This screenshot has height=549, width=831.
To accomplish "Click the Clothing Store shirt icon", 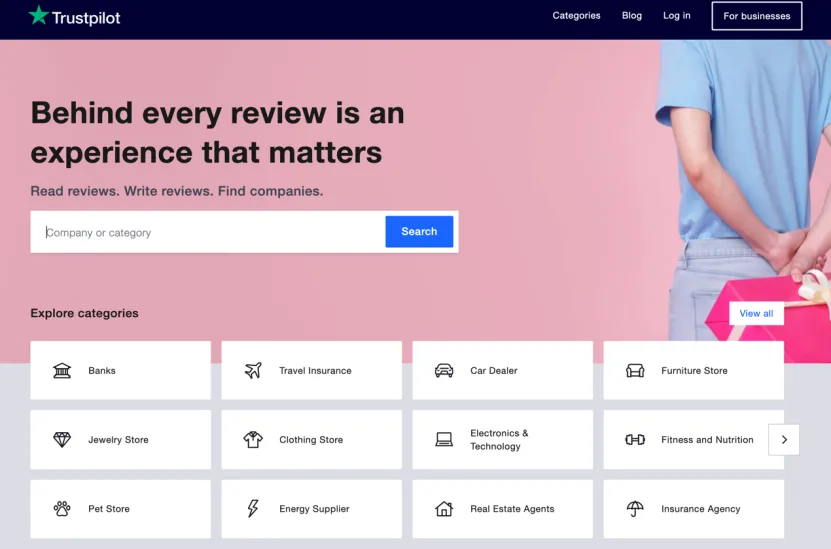I will coord(253,439).
